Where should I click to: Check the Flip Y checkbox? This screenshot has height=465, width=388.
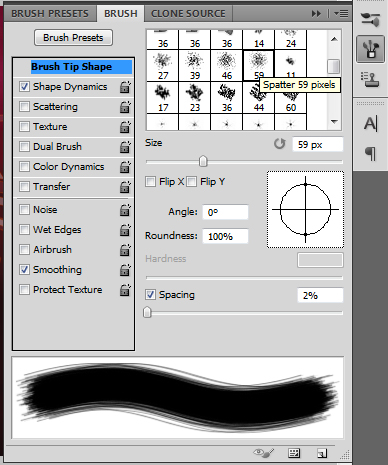tap(191, 182)
